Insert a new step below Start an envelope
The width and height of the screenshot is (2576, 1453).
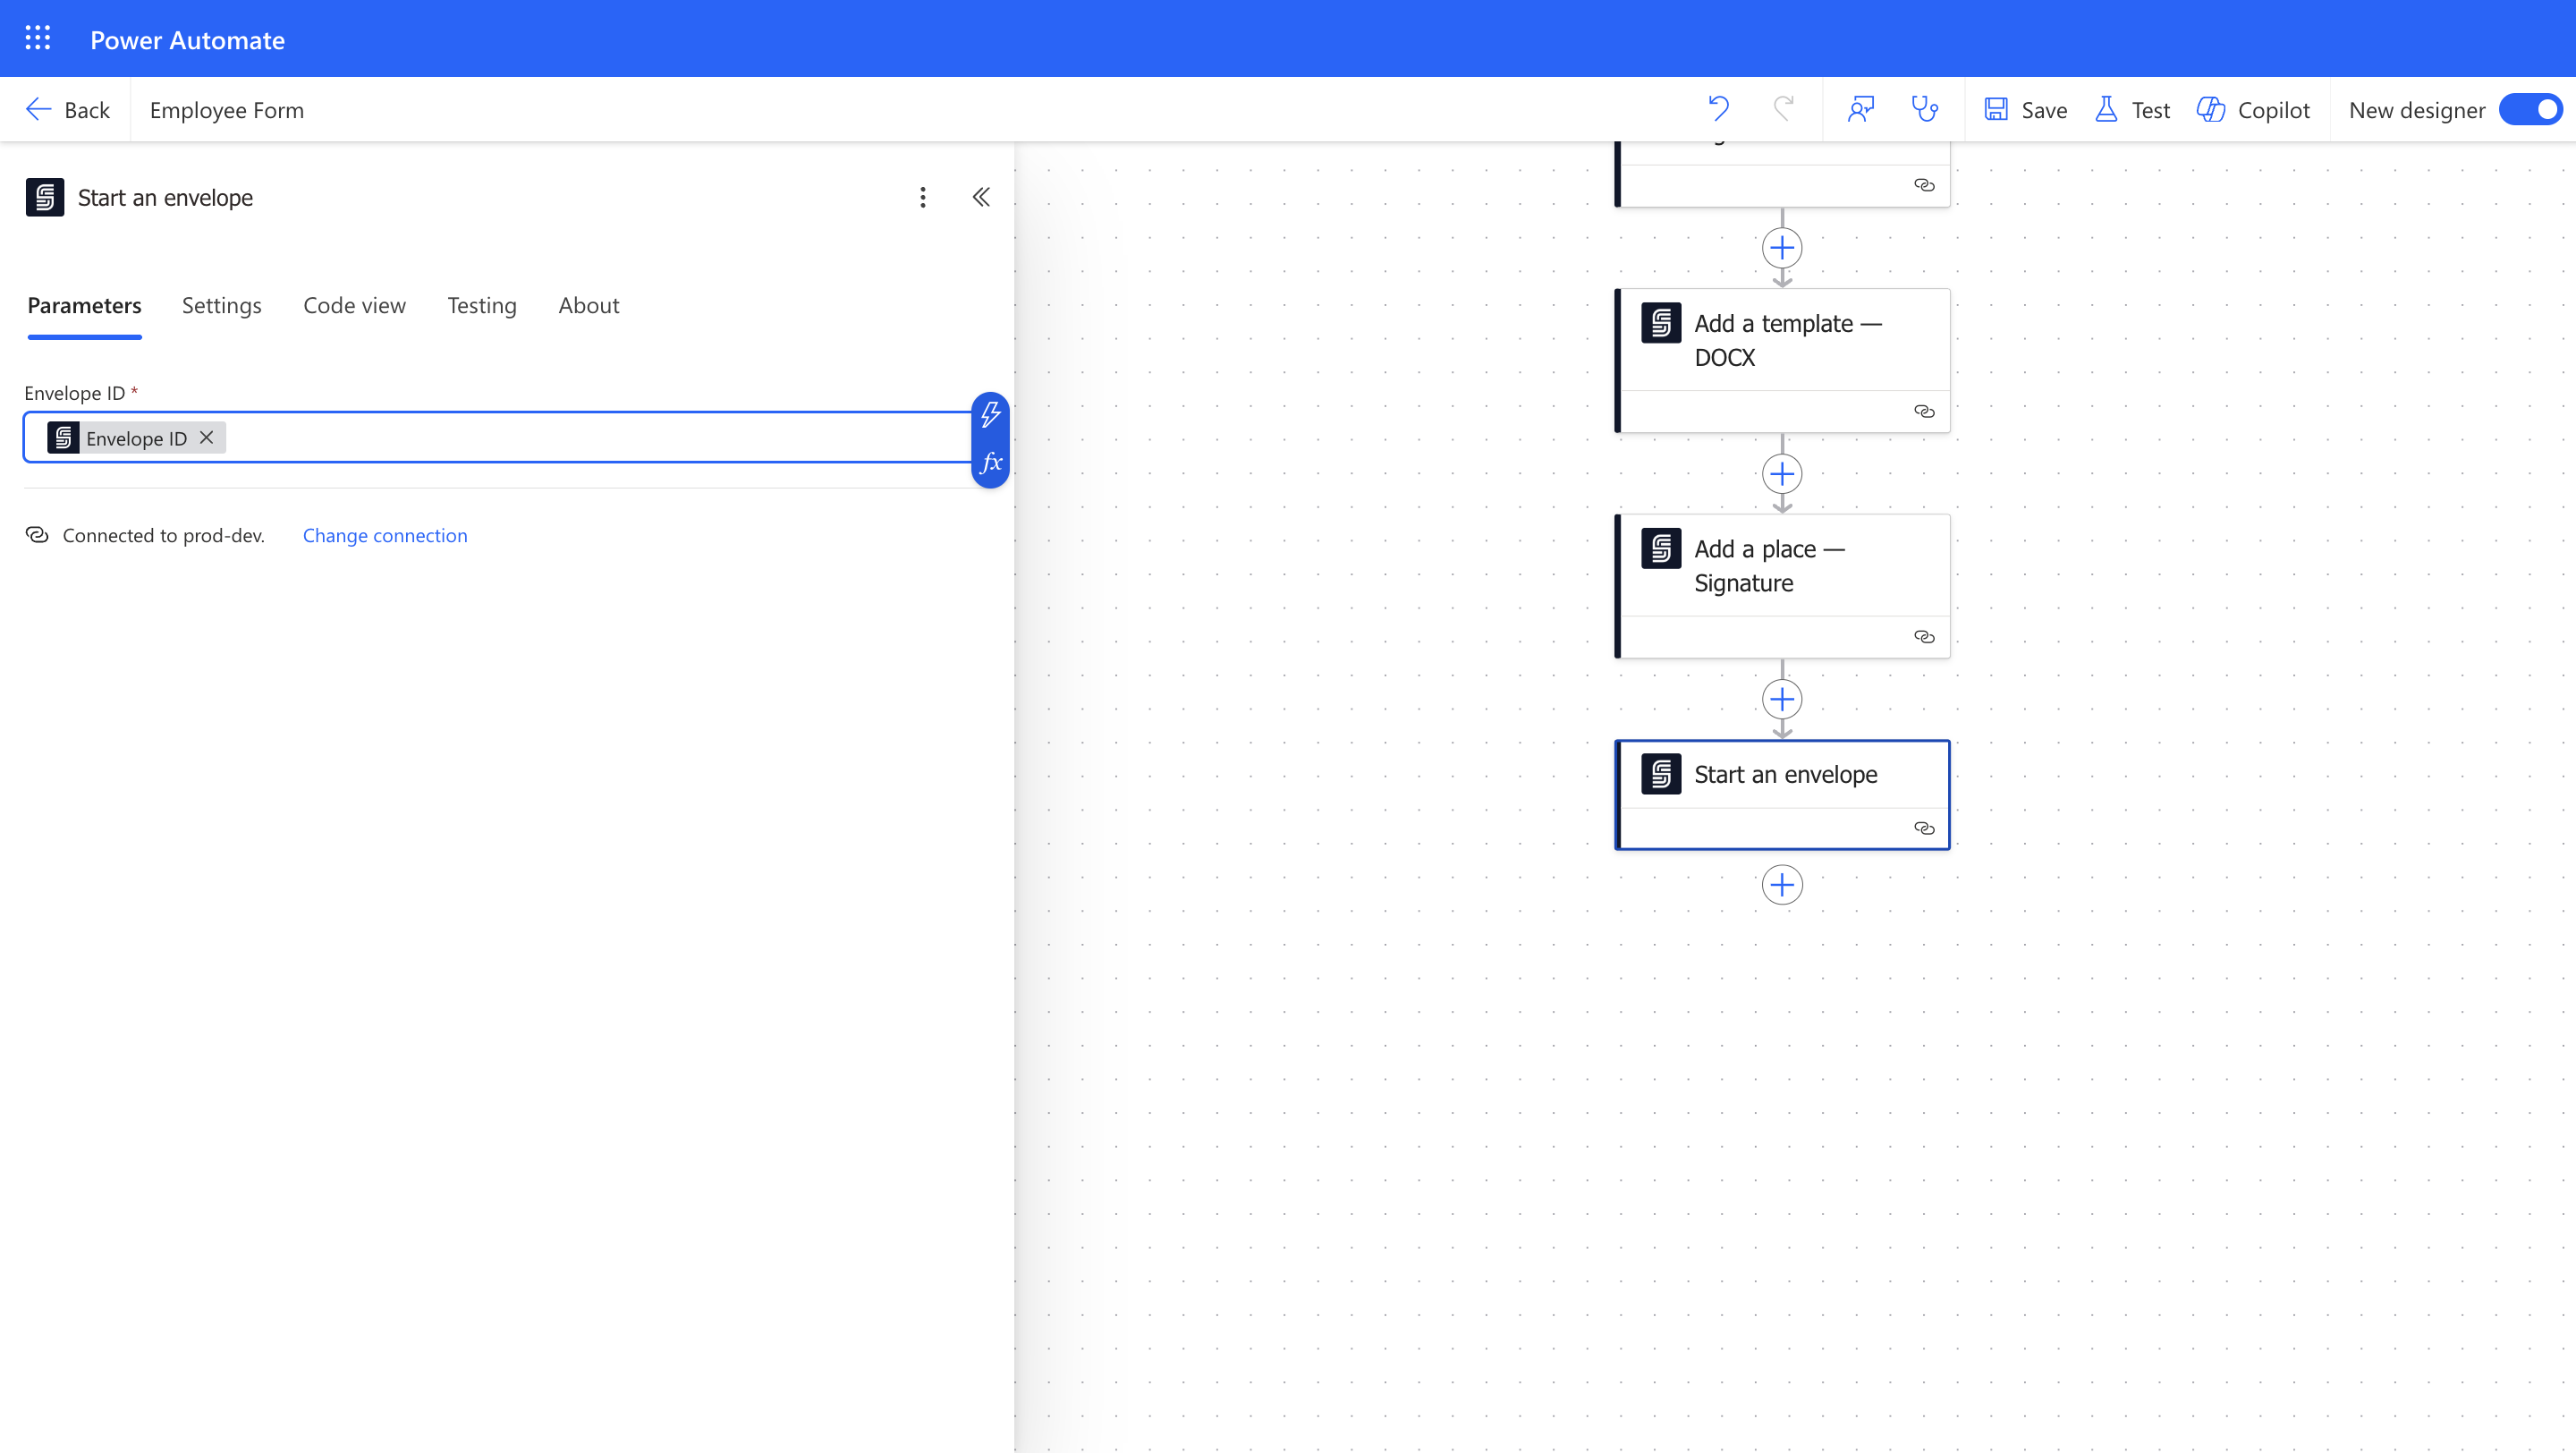coord(1783,884)
